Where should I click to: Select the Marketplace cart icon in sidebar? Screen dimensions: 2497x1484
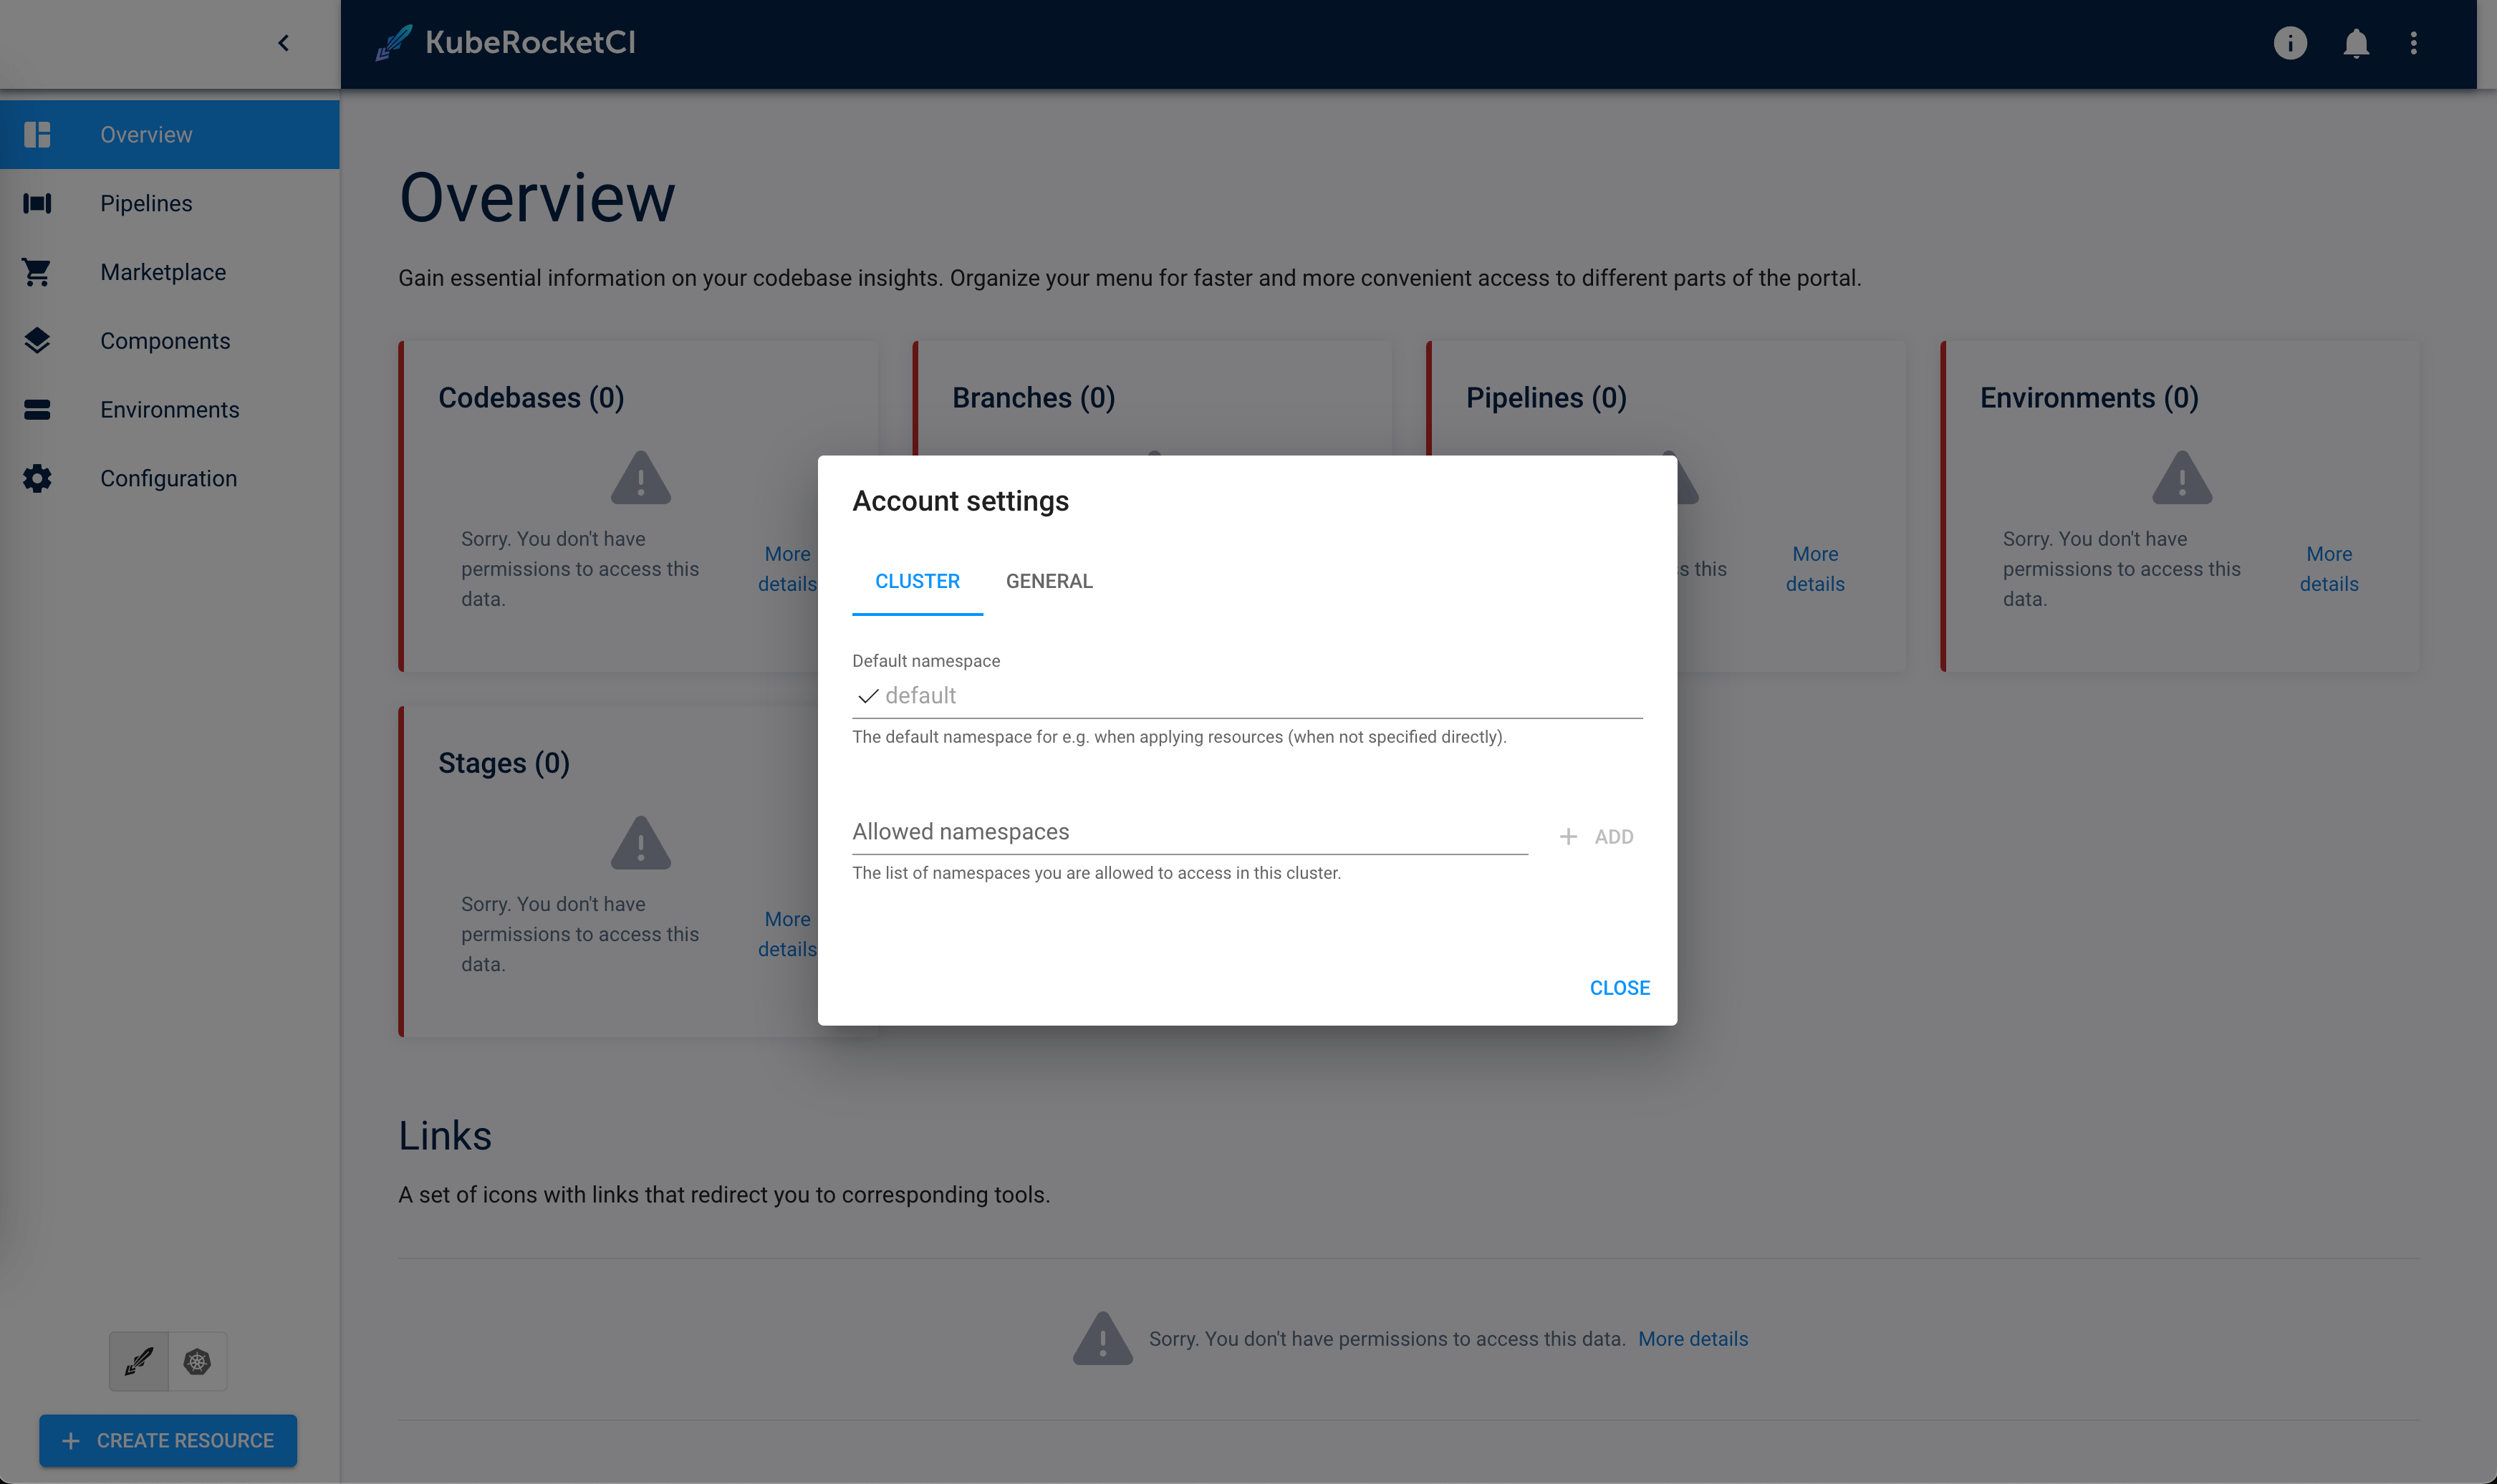point(37,272)
